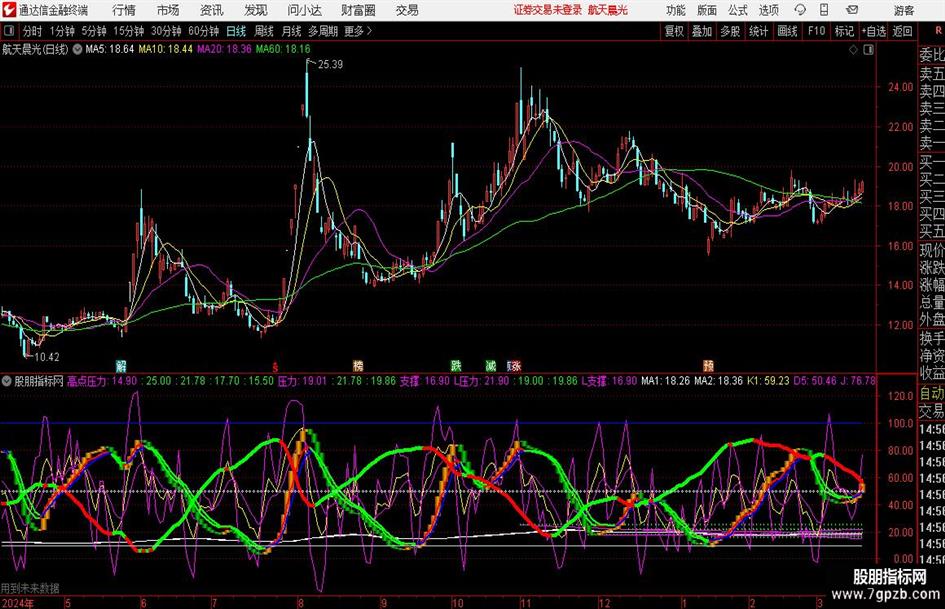
Task: Open the 功能 menu
Action: tap(676, 10)
